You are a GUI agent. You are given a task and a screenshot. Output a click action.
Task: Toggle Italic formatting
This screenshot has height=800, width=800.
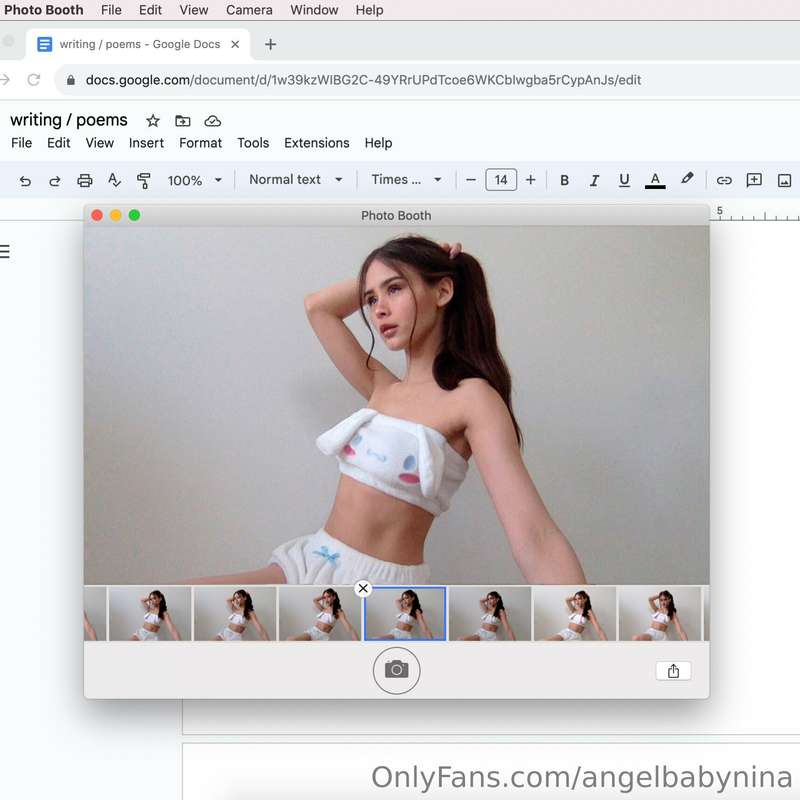594,181
